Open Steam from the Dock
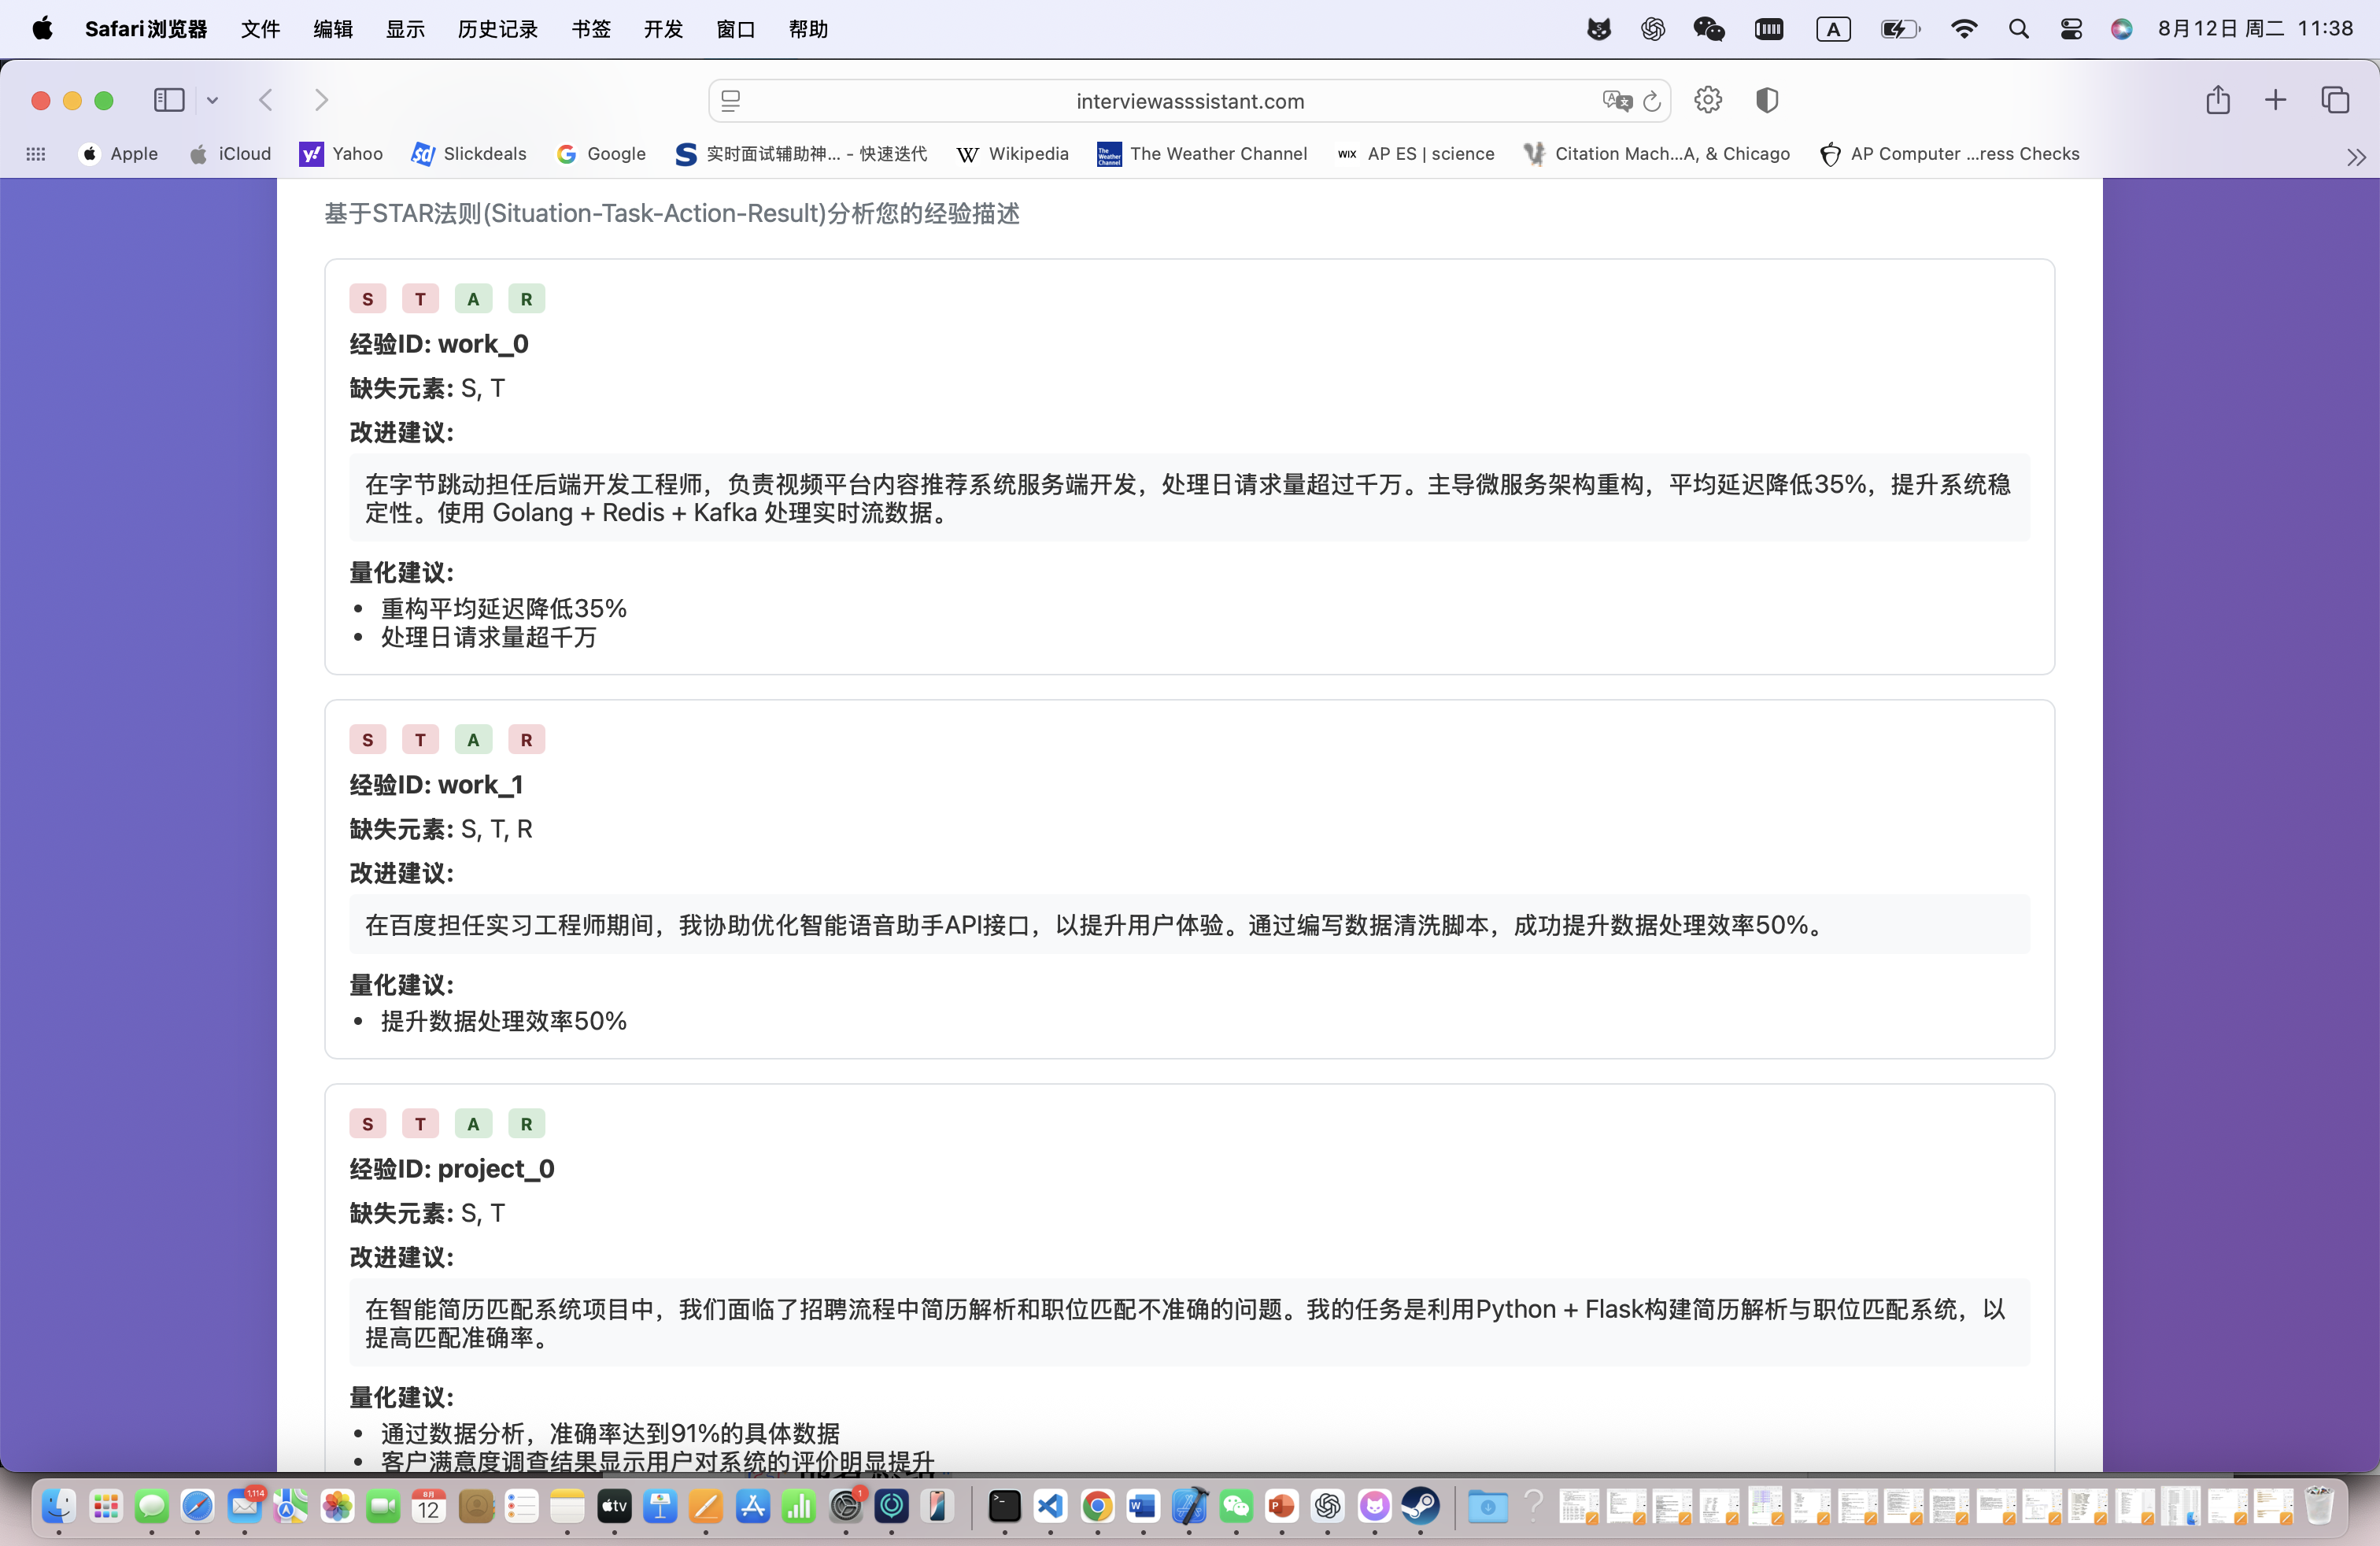 pos(1420,1506)
